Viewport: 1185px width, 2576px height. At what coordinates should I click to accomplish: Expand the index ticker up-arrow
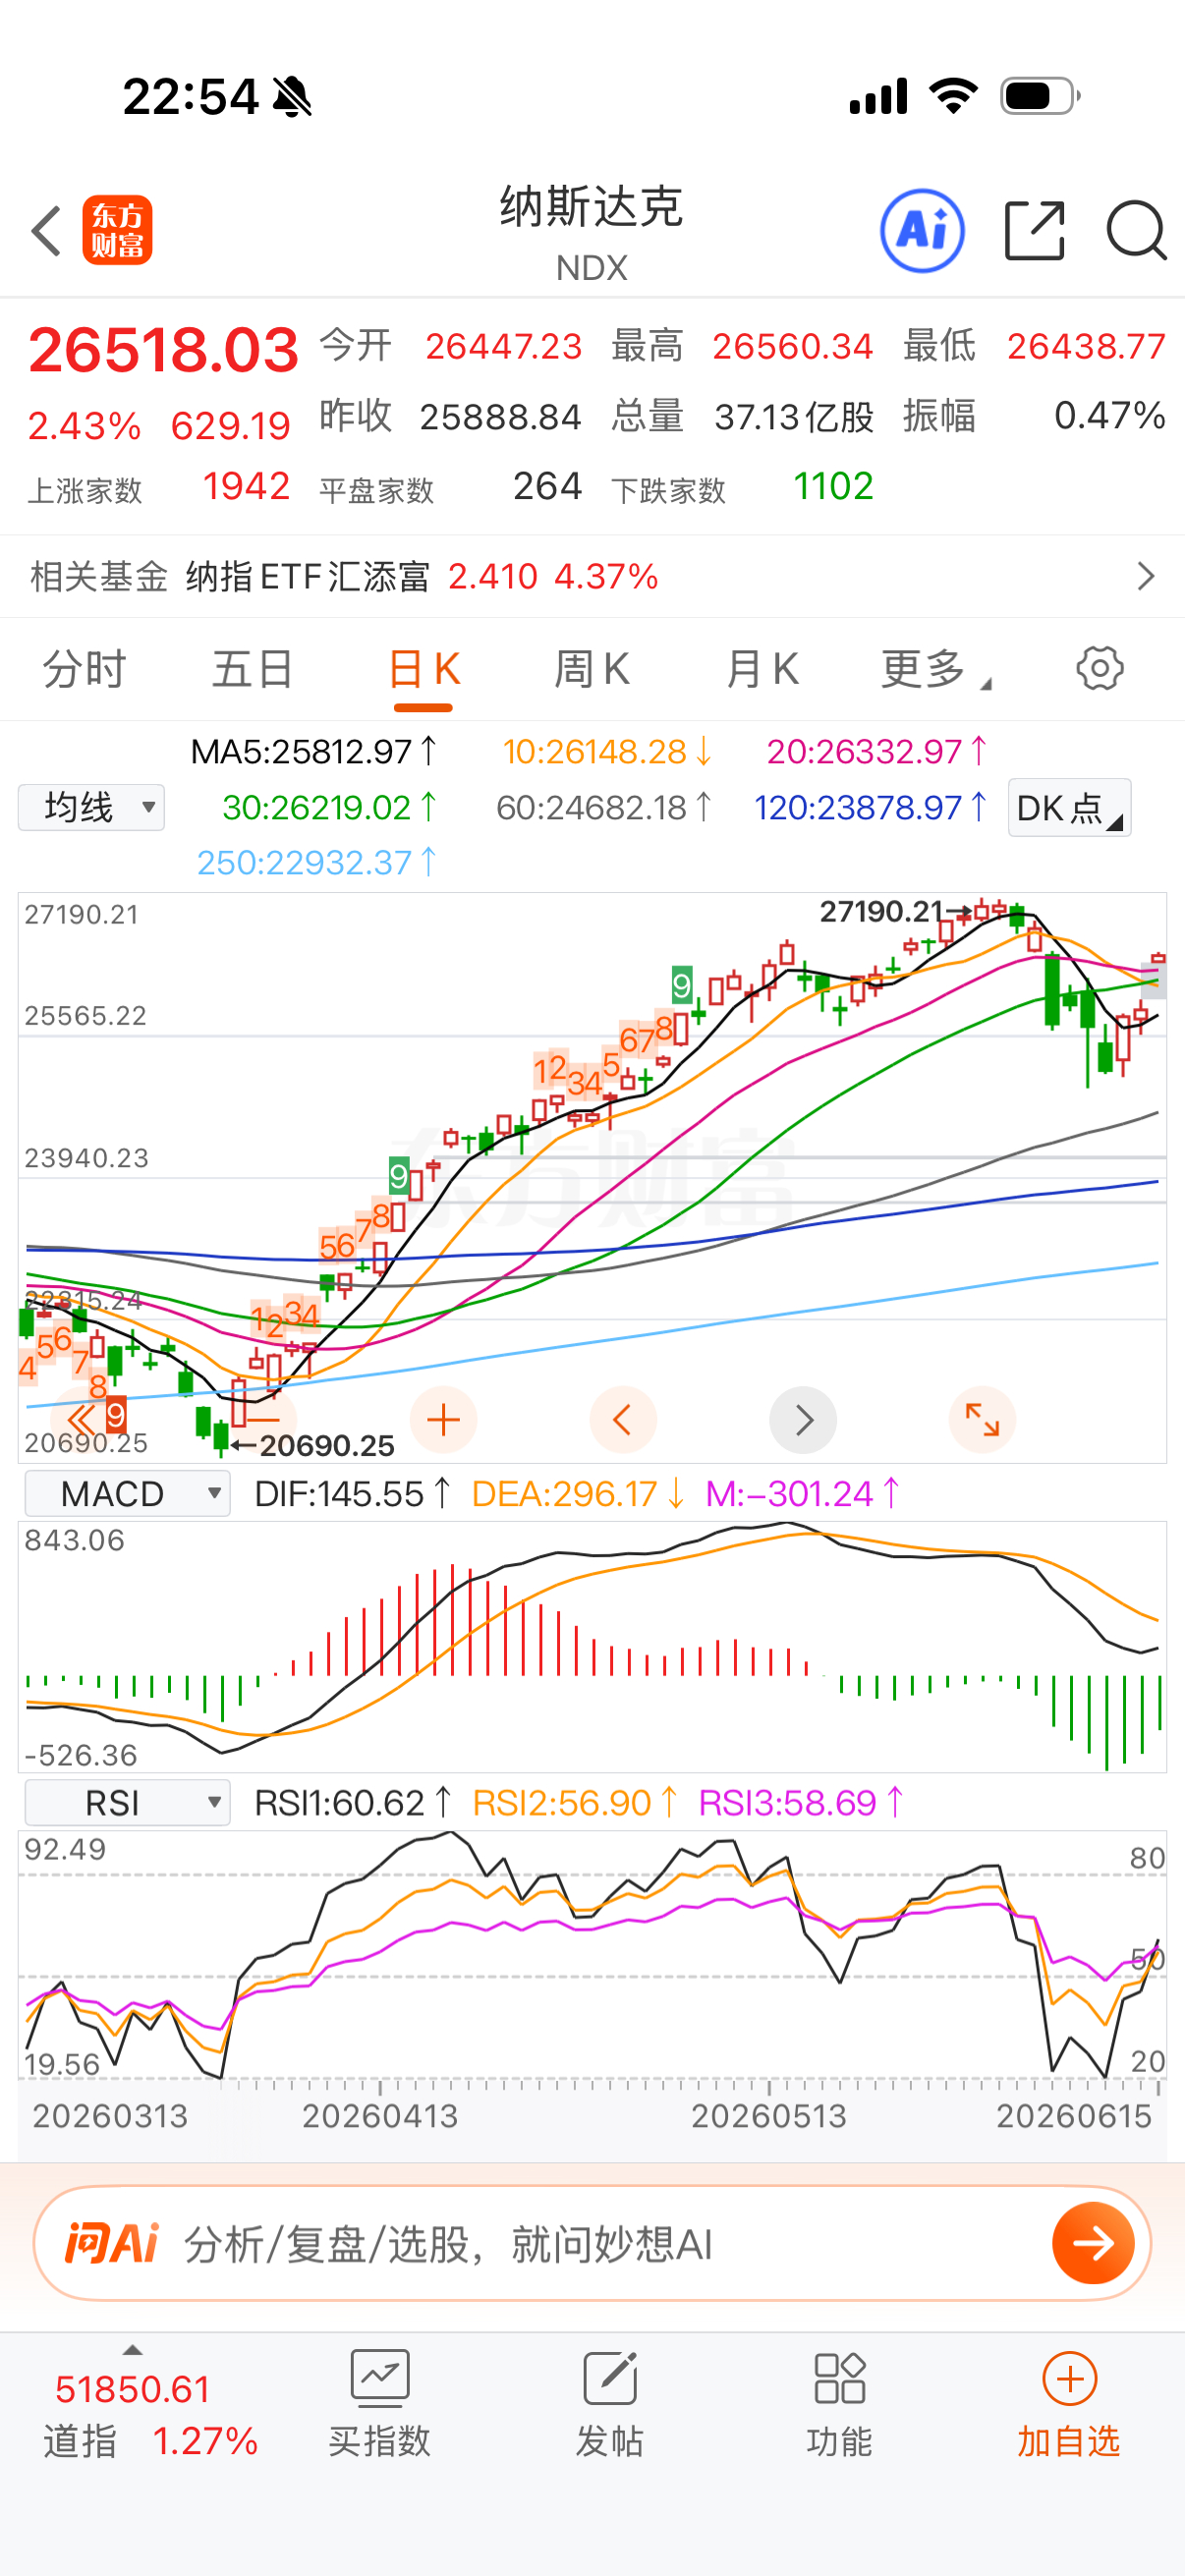pos(132,2350)
